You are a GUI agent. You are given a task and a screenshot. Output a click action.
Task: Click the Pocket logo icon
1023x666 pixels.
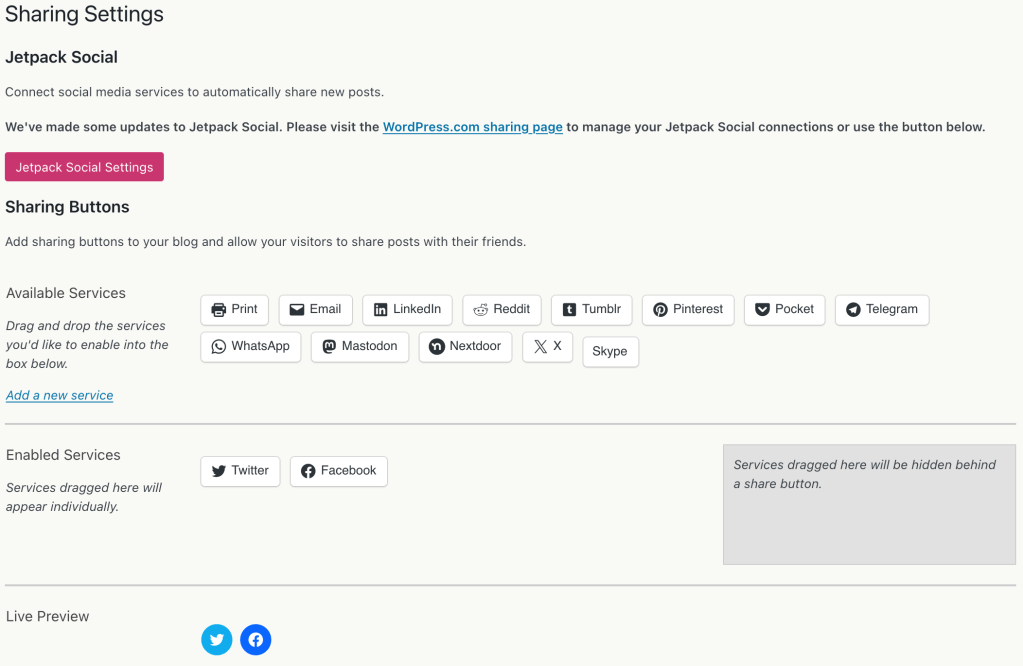762,310
